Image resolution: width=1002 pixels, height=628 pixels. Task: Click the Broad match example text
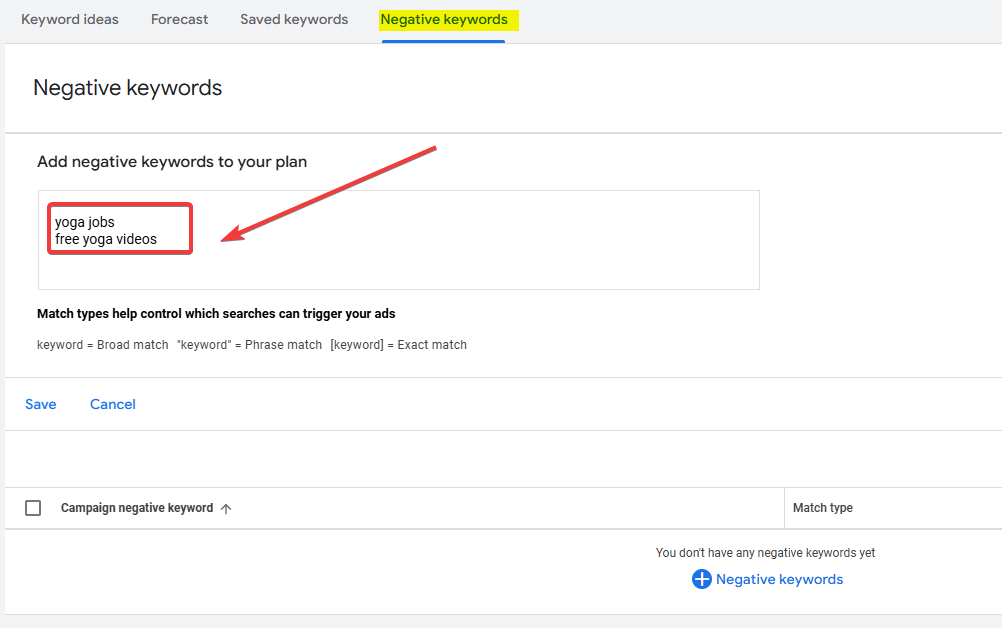[x=99, y=344]
